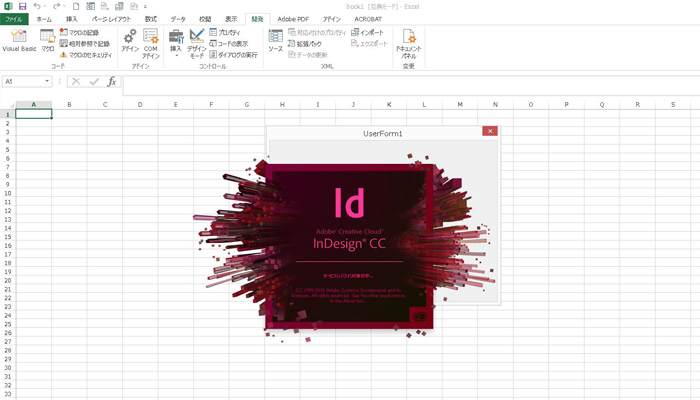Click the Cancel (X) formula bar button
Viewport: 700px width, 400px height.
pos(76,81)
